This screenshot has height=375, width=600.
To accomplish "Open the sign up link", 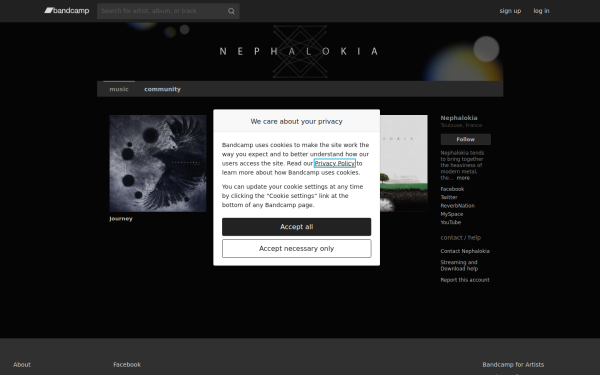I will point(510,11).
